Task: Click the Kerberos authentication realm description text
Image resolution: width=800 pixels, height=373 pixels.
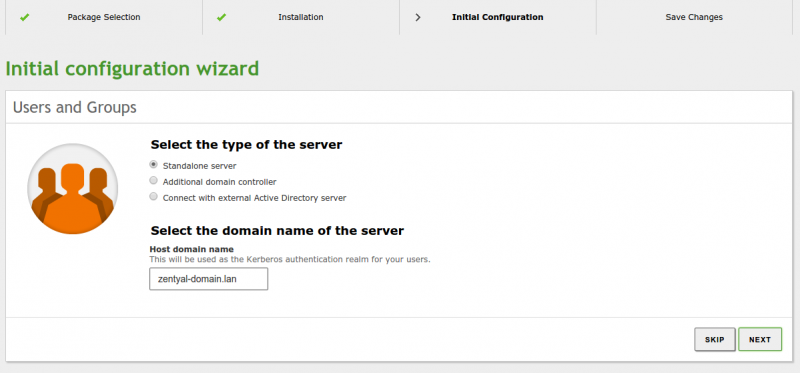Action: (290, 259)
